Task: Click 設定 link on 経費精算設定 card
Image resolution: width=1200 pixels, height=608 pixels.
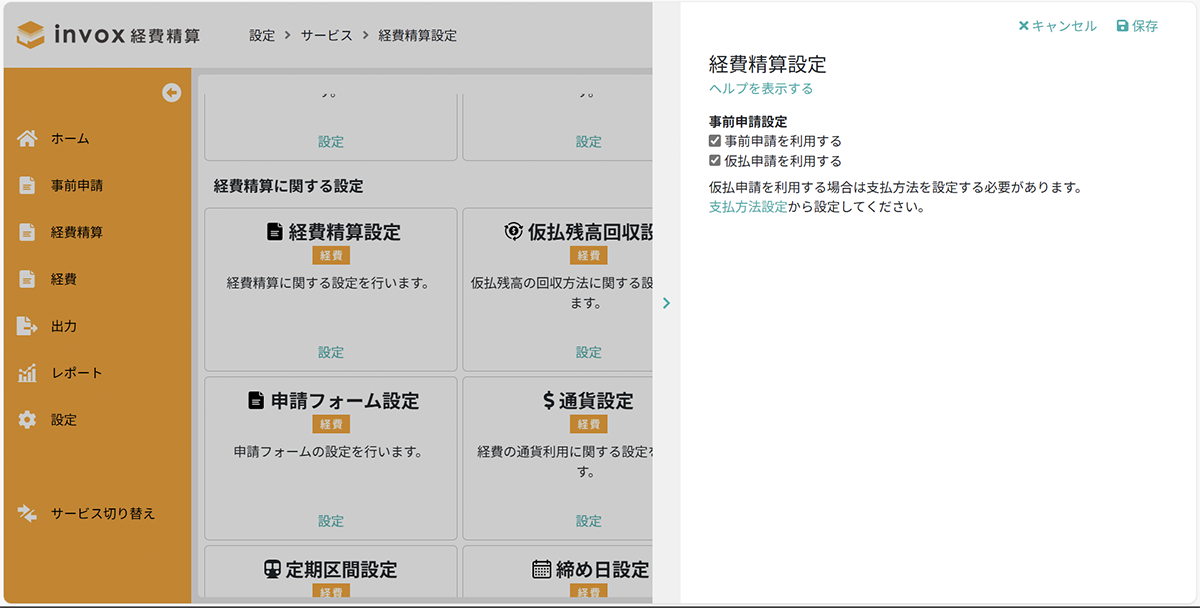Action: tap(331, 352)
